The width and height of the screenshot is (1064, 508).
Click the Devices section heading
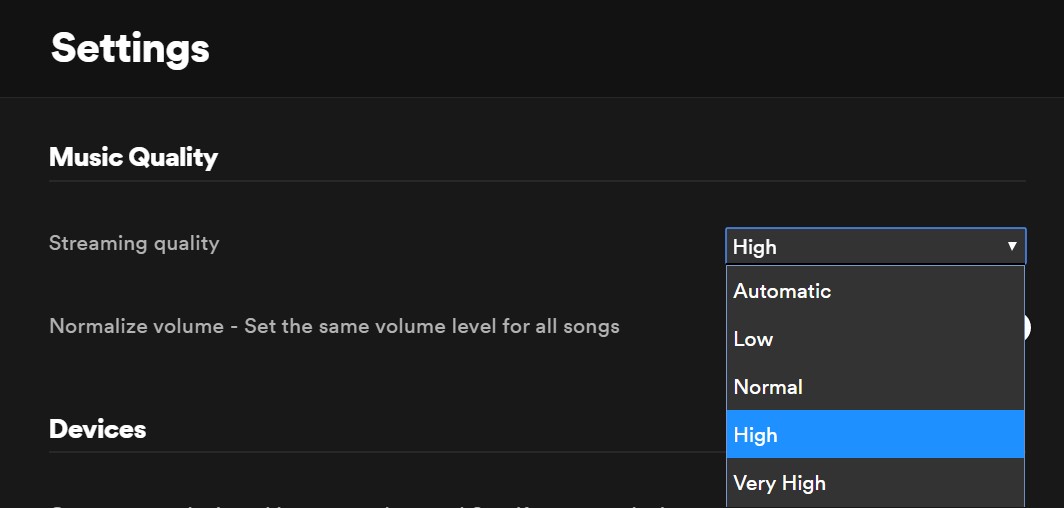pos(97,429)
